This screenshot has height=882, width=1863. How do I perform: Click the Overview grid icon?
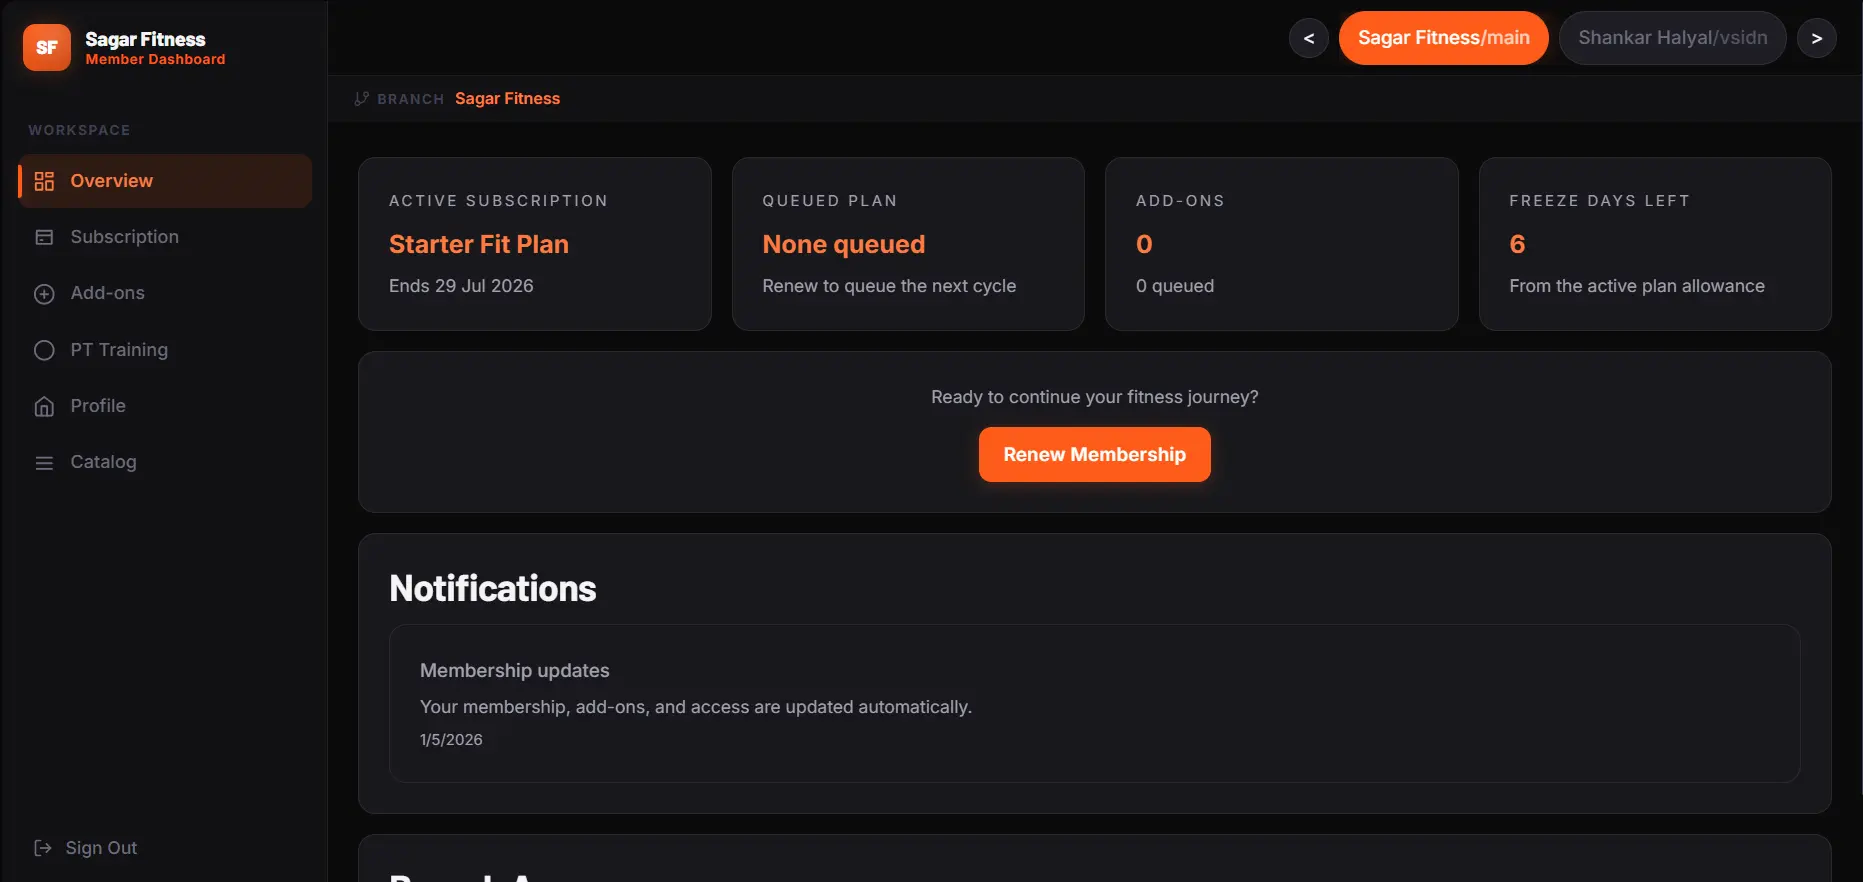[44, 181]
